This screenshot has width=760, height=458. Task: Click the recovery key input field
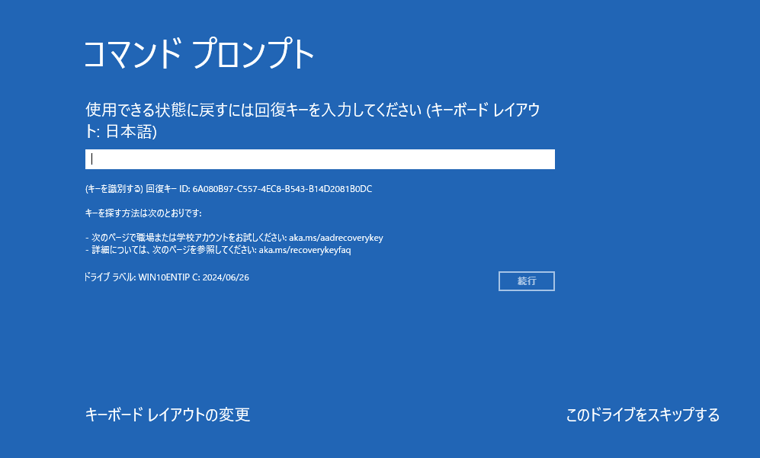click(320, 159)
